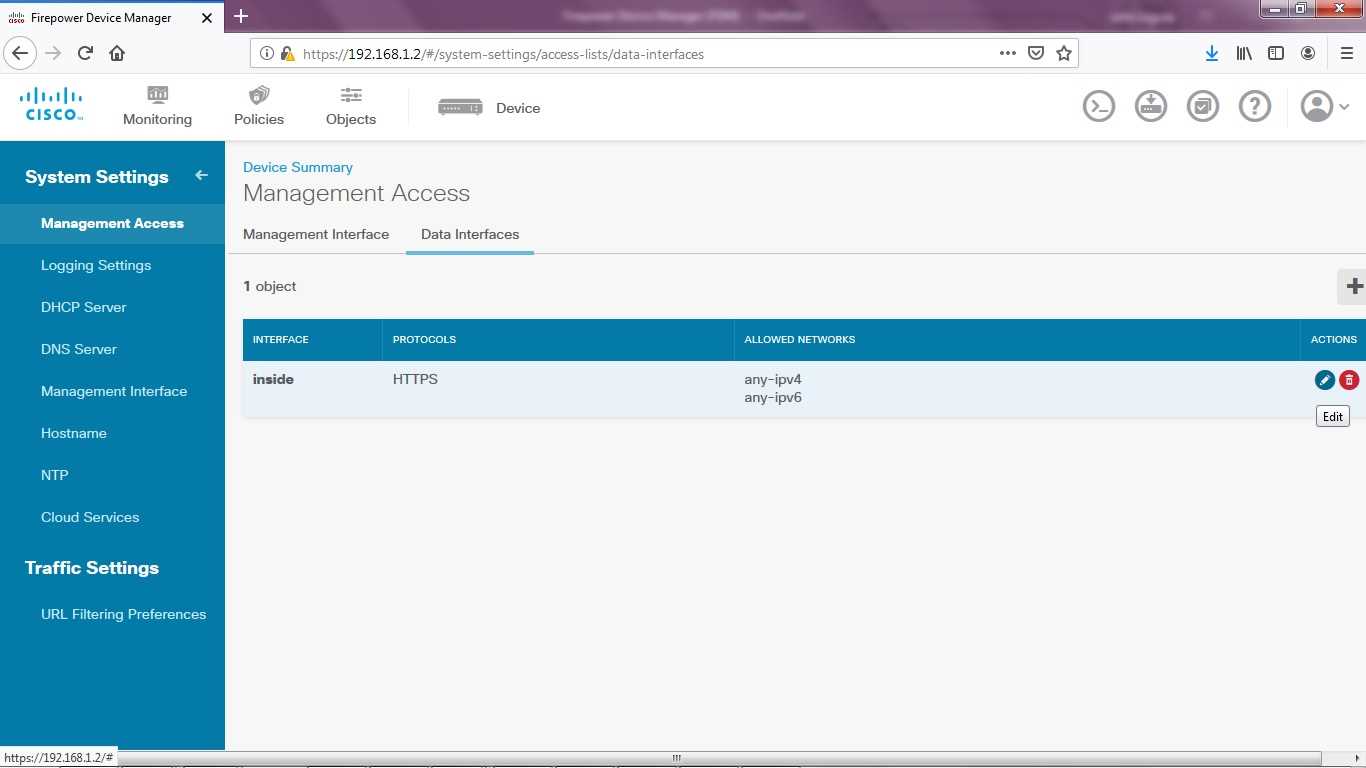Go to the browser home page
Screen dimensions: 1366x768
tap(117, 53)
